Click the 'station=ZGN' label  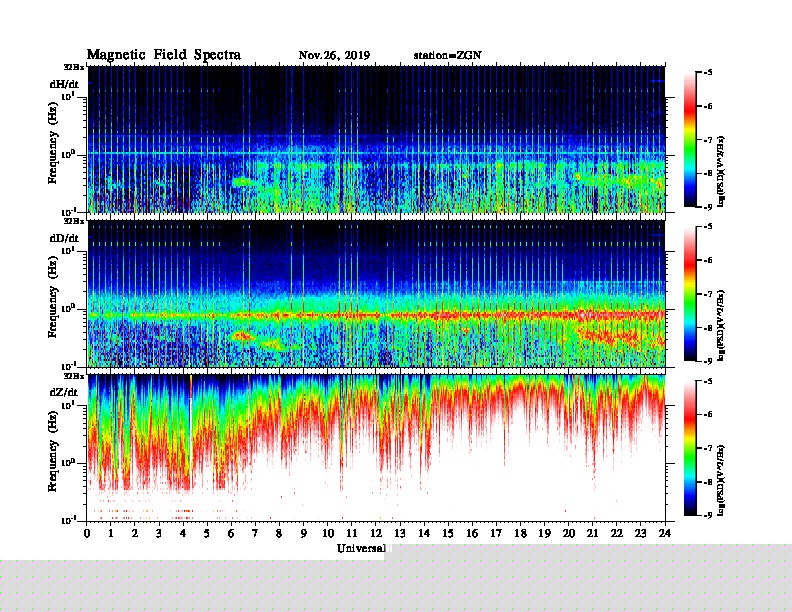point(448,56)
